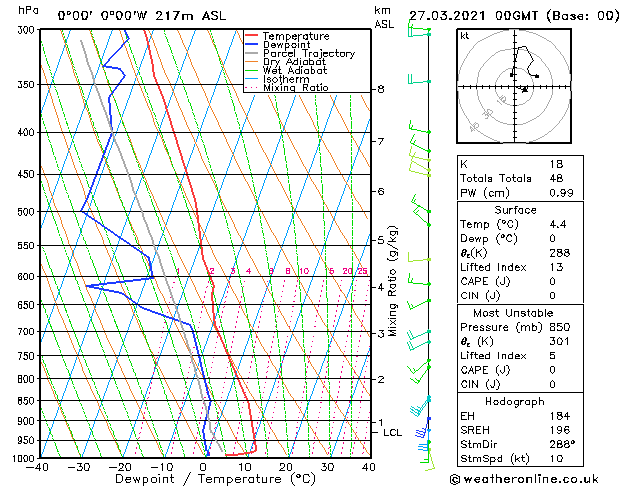Click the 8 km altitude axis label

tap(381, 89)
